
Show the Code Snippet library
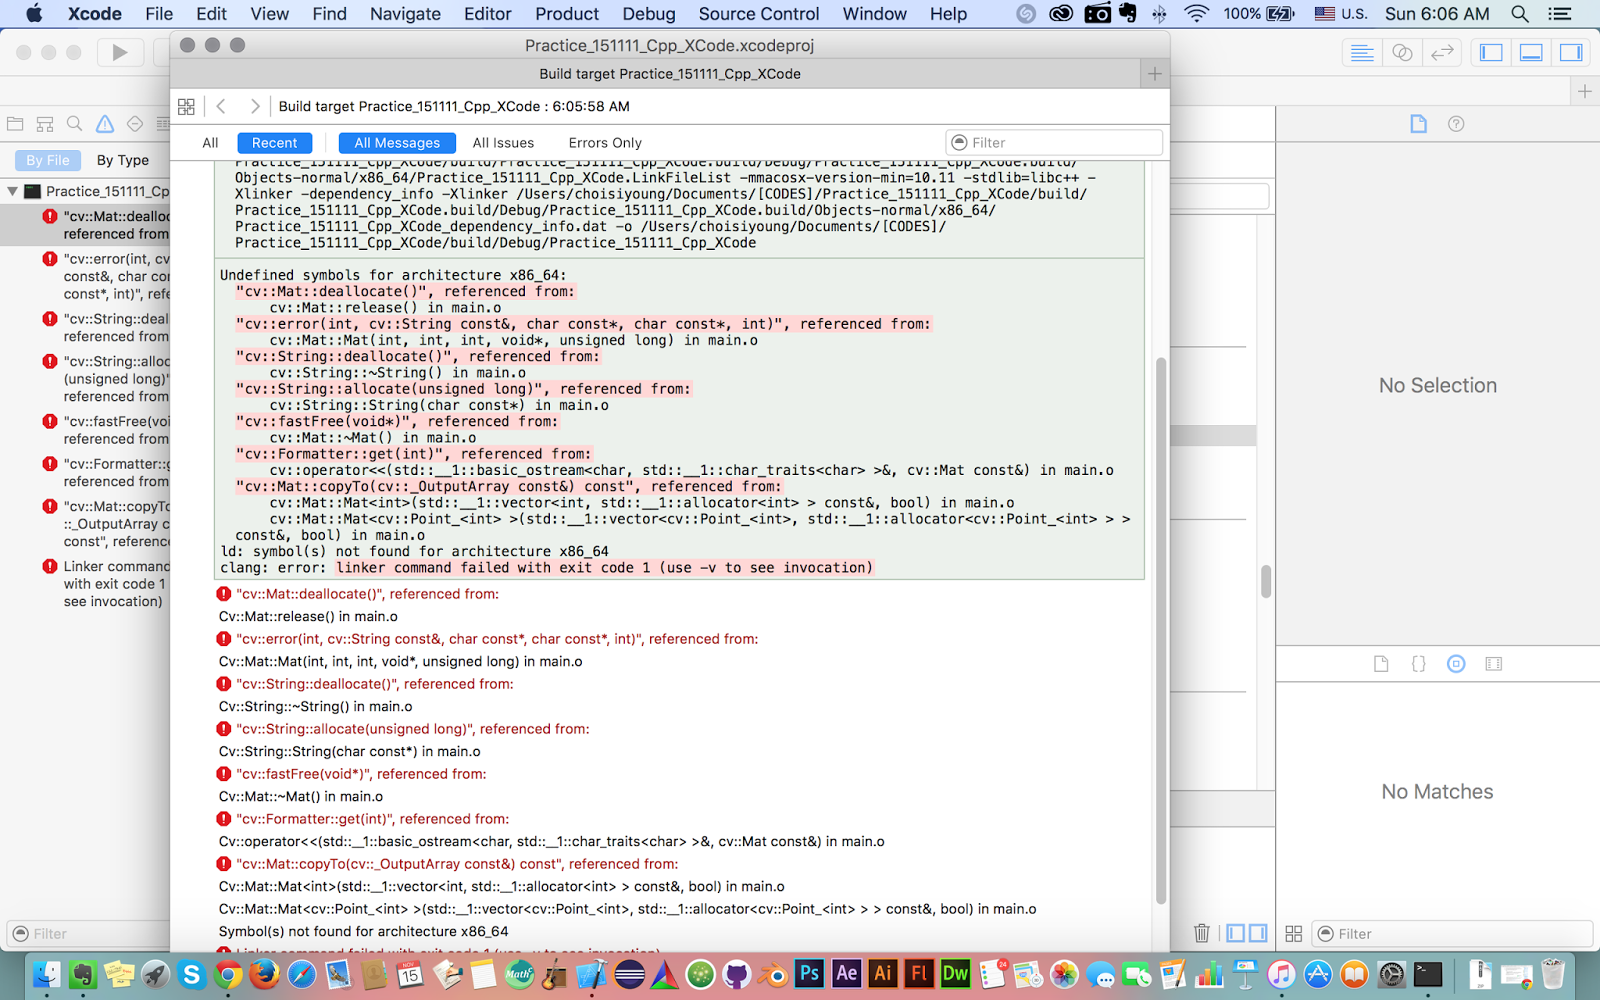tap(1418, 664)
